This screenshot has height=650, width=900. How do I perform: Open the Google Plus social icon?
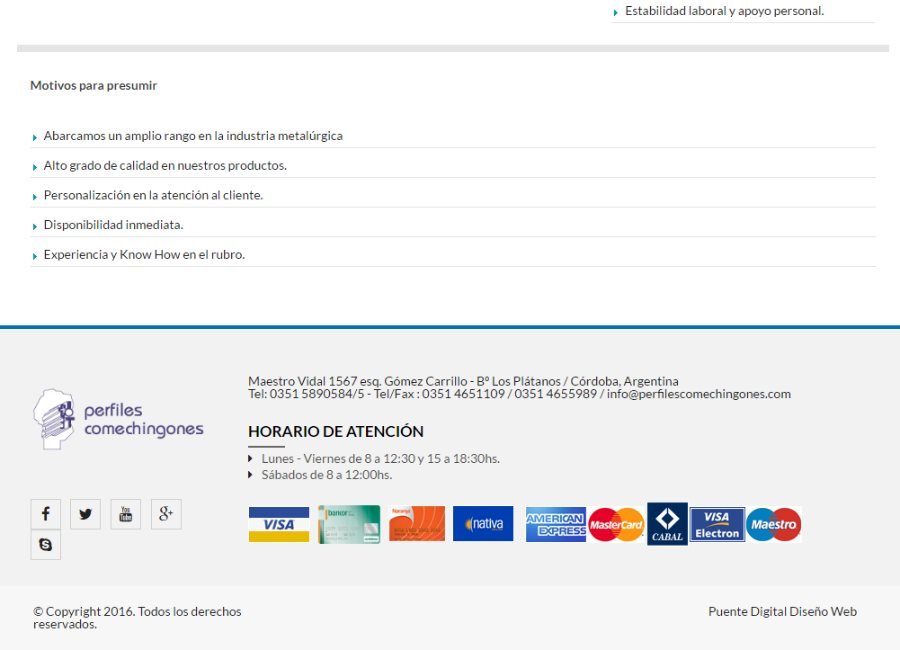166,514
